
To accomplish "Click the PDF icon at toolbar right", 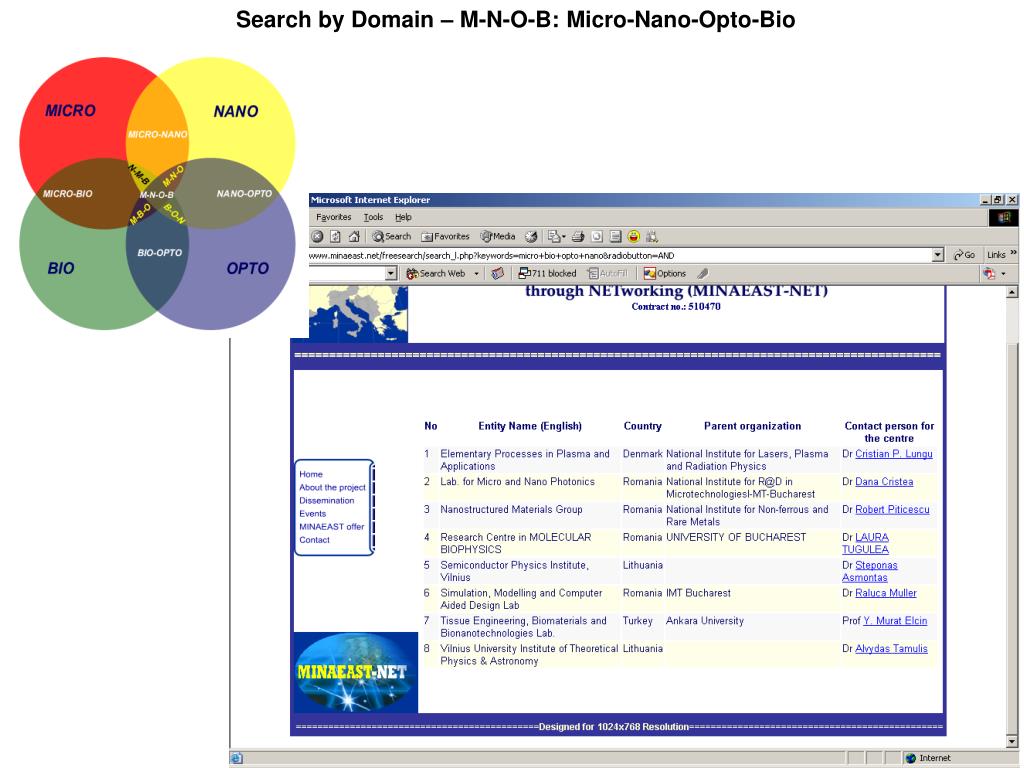I will pos(989,274).
